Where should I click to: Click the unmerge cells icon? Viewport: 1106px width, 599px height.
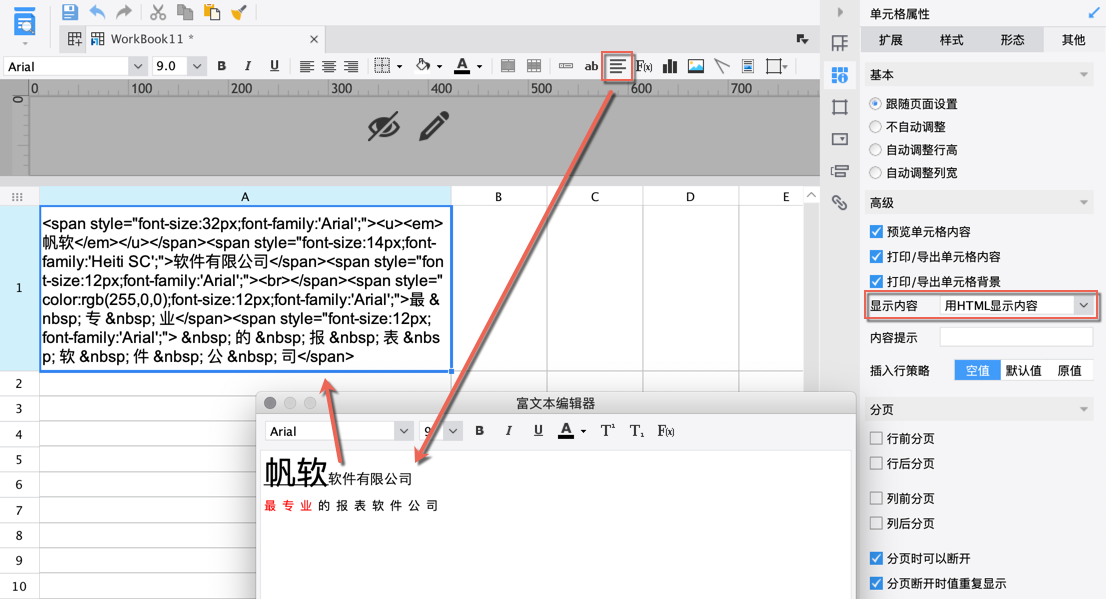point(534,66)
